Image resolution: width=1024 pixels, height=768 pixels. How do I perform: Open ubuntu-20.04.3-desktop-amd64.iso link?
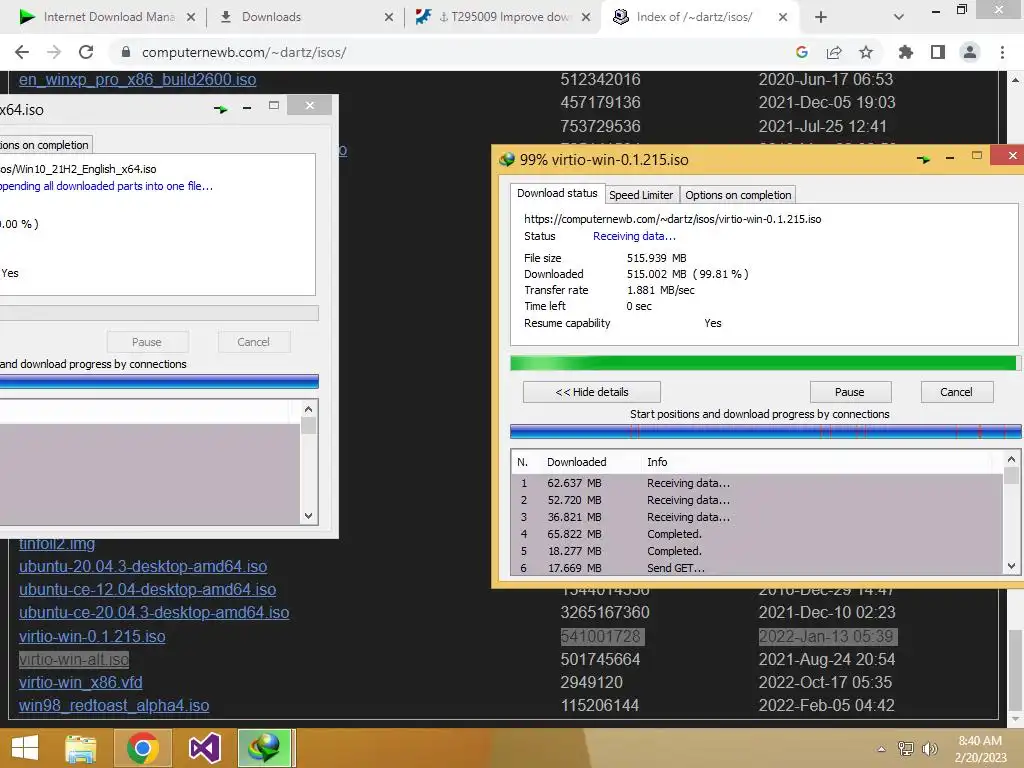(143, 567)
